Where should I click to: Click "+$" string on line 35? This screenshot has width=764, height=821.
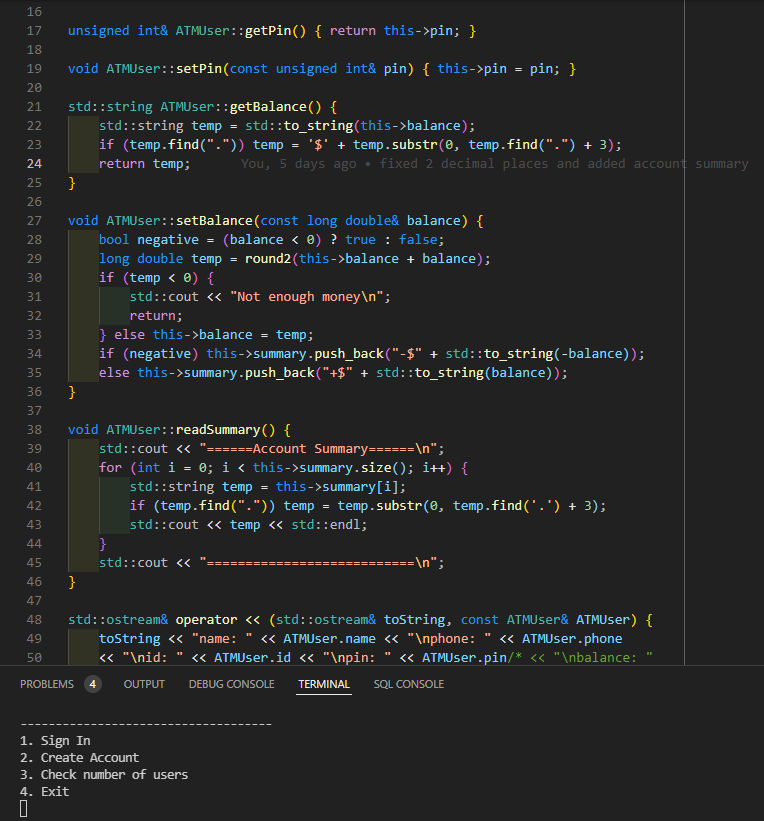(337, 373)
